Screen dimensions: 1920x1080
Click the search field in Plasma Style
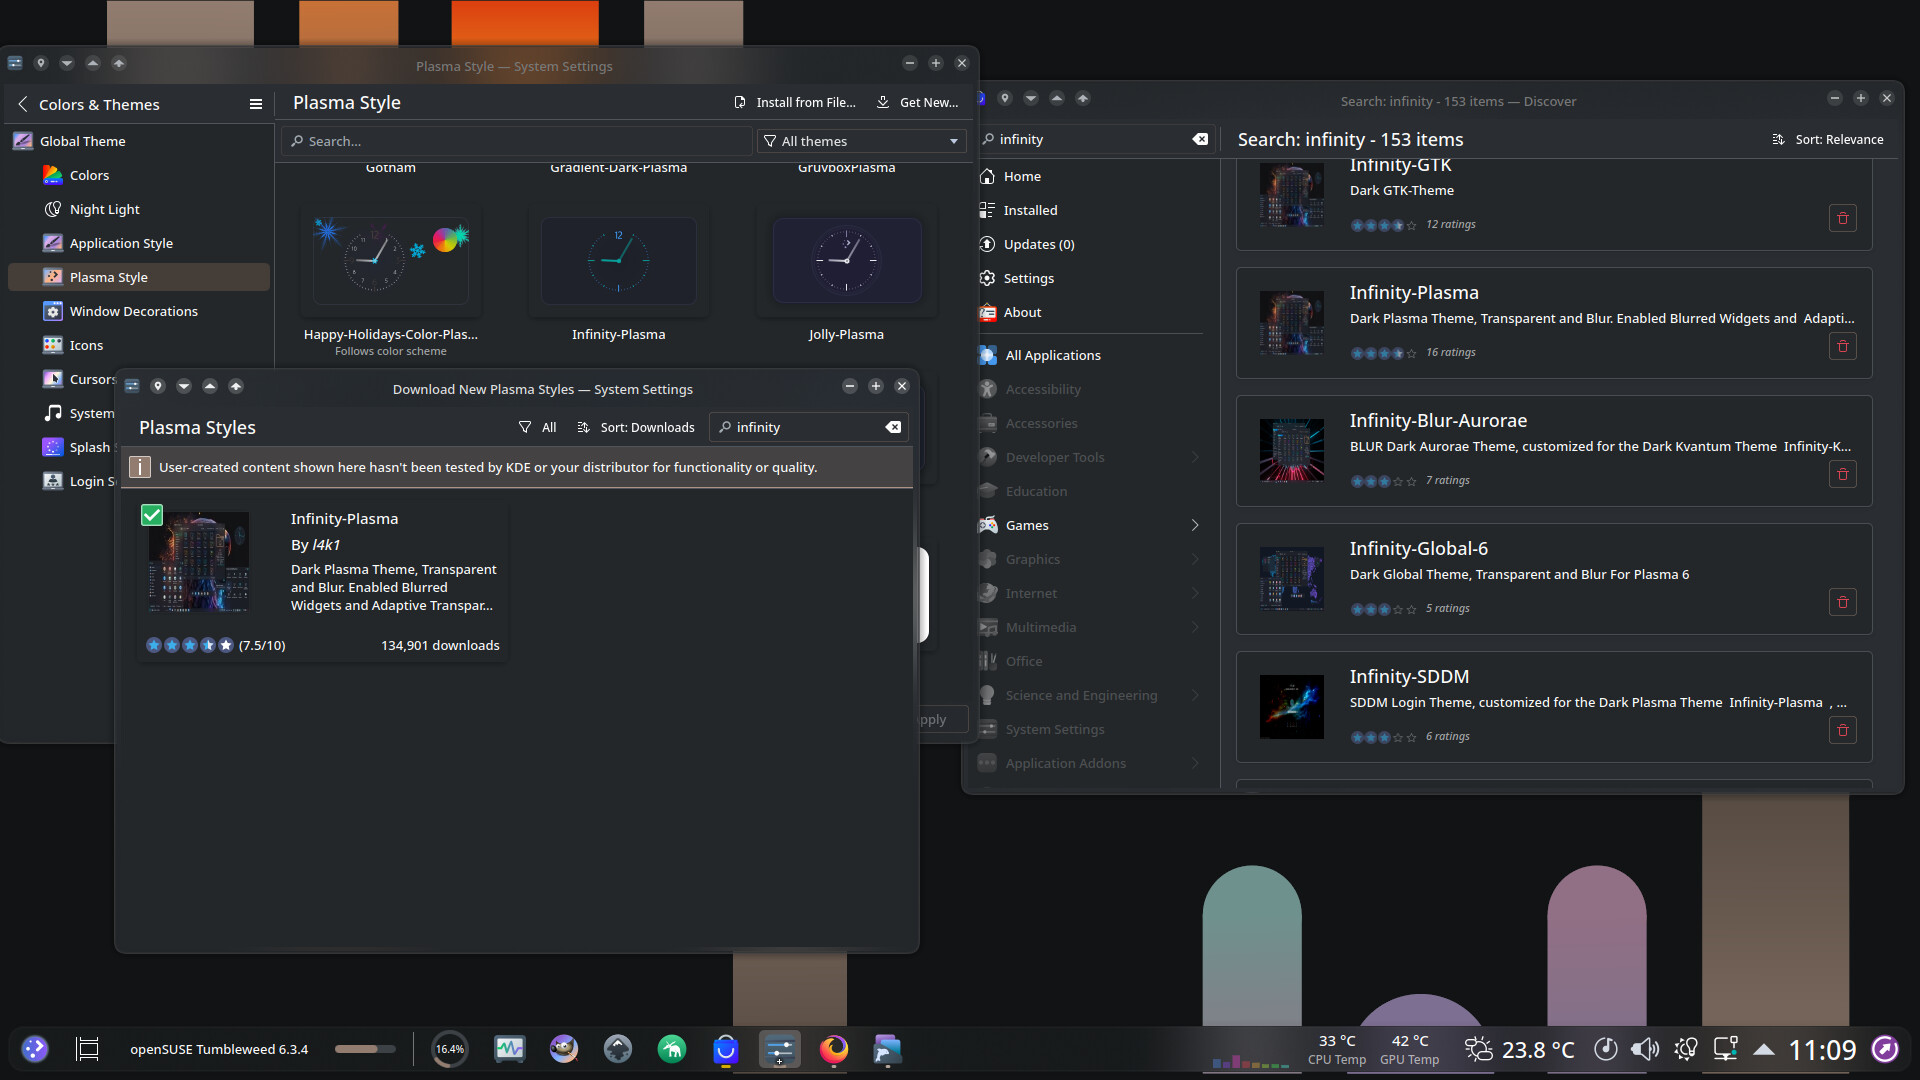click(516, 141)
